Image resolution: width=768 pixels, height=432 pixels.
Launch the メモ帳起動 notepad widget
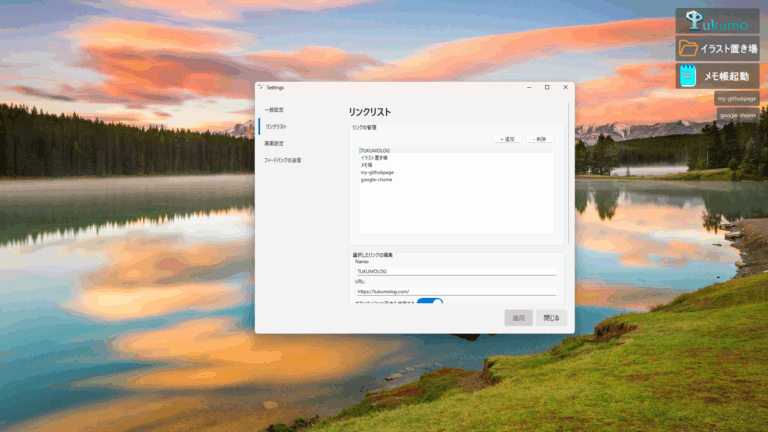click(717, 76)
